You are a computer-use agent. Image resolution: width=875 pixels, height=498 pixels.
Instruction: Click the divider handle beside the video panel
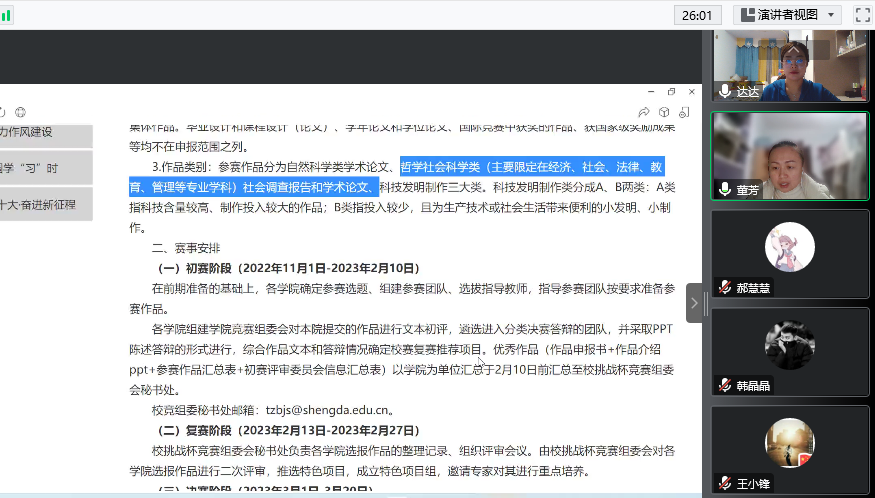point(706,302)
